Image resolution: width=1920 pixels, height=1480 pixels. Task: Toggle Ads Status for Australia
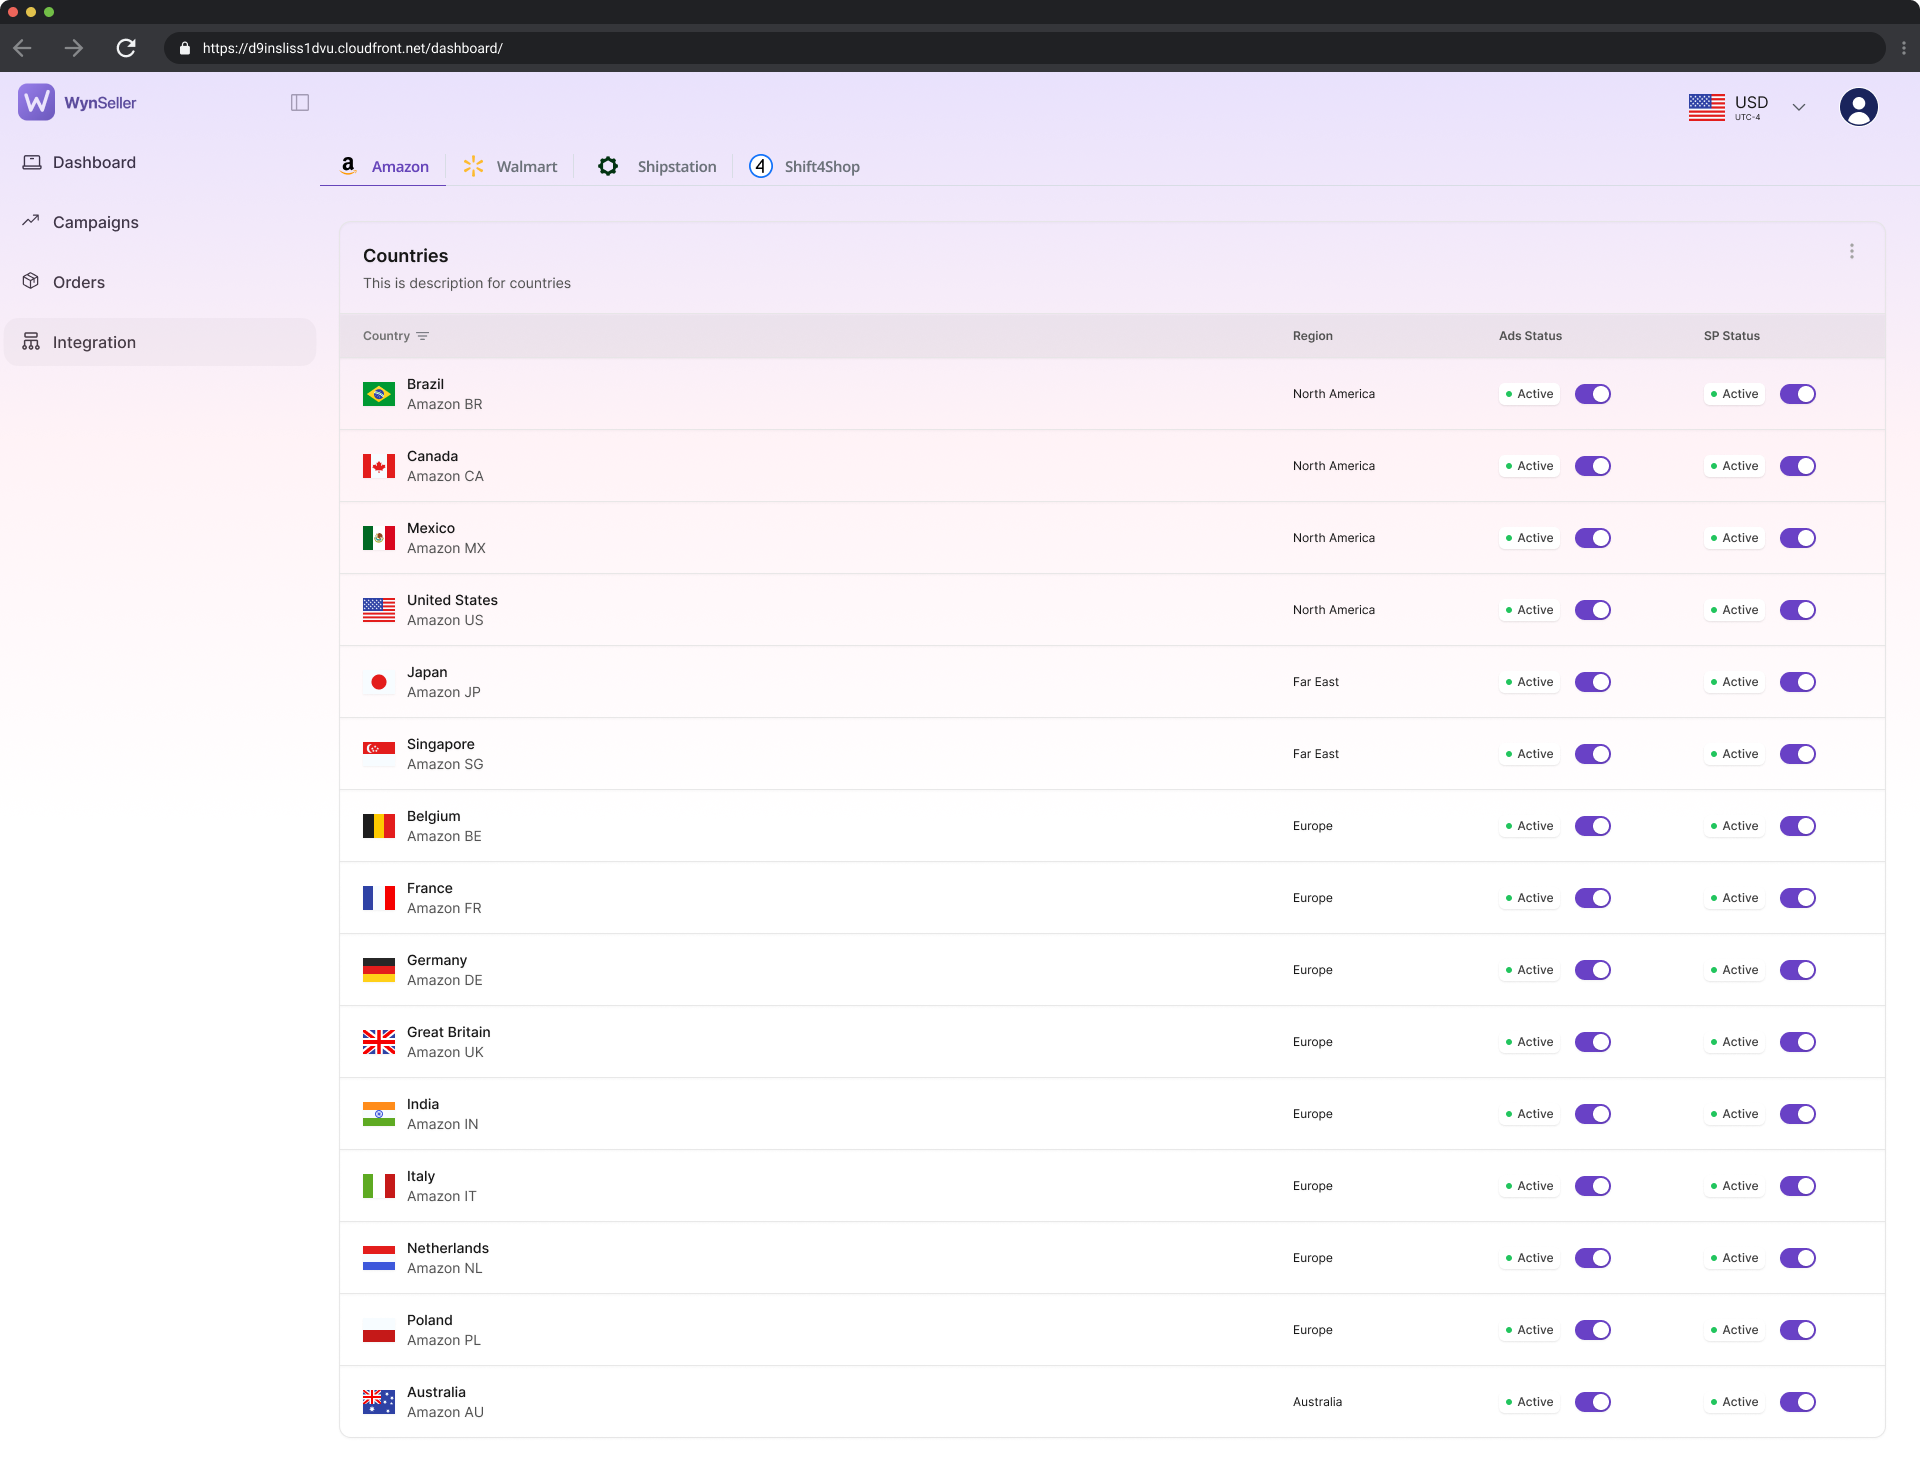point(1592,1402)
